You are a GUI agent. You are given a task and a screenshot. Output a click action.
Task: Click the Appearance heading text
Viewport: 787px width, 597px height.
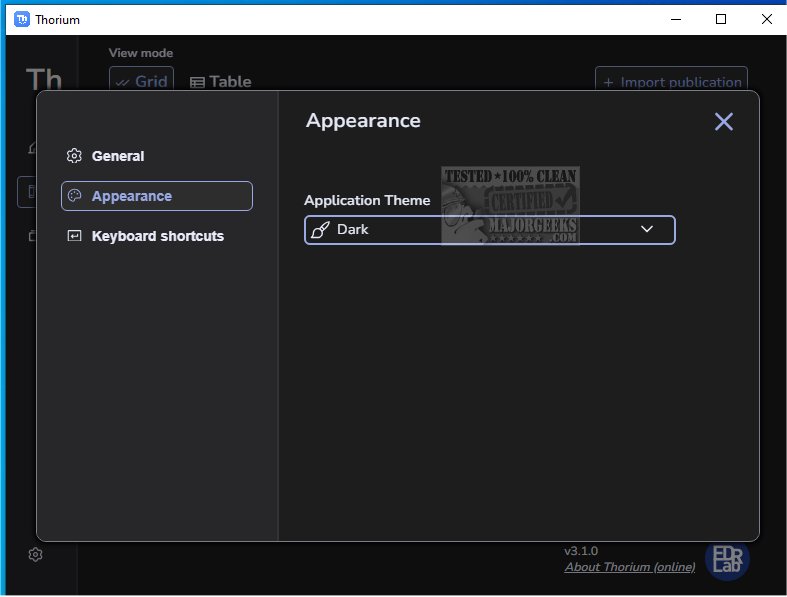(x=363, y=121)
